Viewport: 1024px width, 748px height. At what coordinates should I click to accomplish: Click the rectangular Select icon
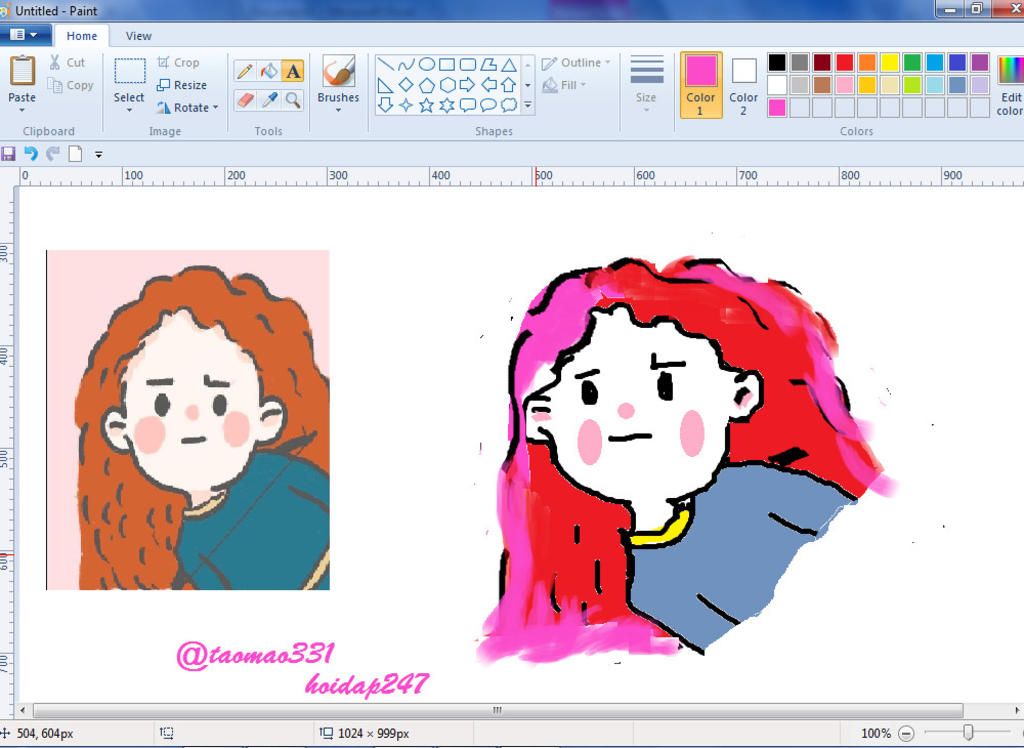pos(129,71)
